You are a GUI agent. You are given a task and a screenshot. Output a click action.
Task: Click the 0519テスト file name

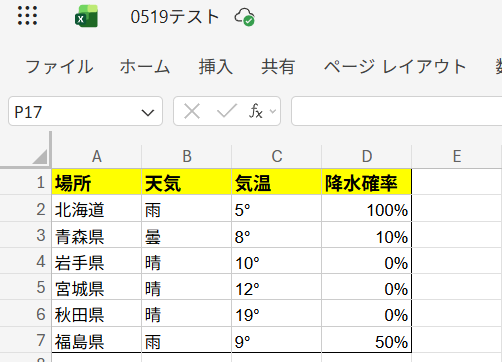174,16
